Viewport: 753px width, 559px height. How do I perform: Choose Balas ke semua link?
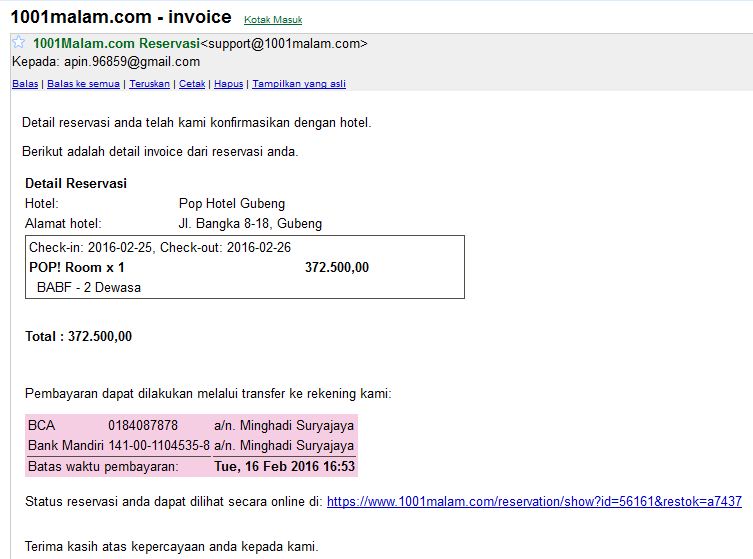(83, 84)
